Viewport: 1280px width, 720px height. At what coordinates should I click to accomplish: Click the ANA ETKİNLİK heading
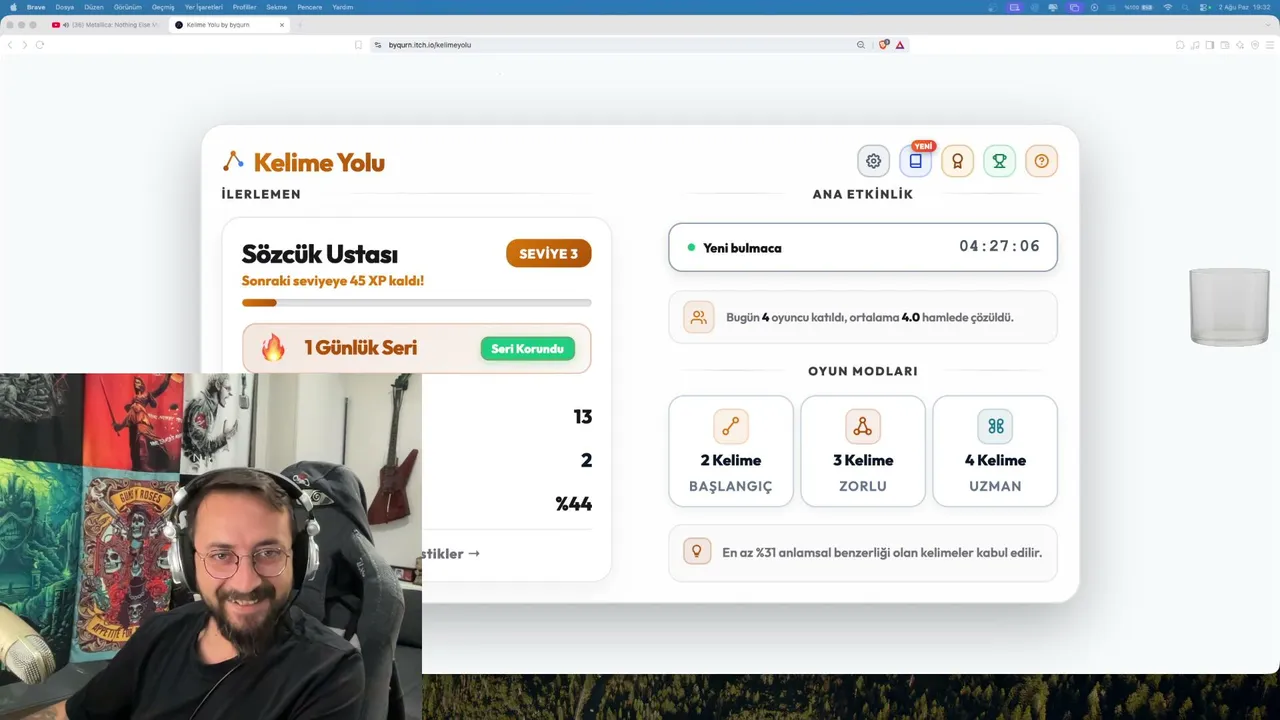863,194
